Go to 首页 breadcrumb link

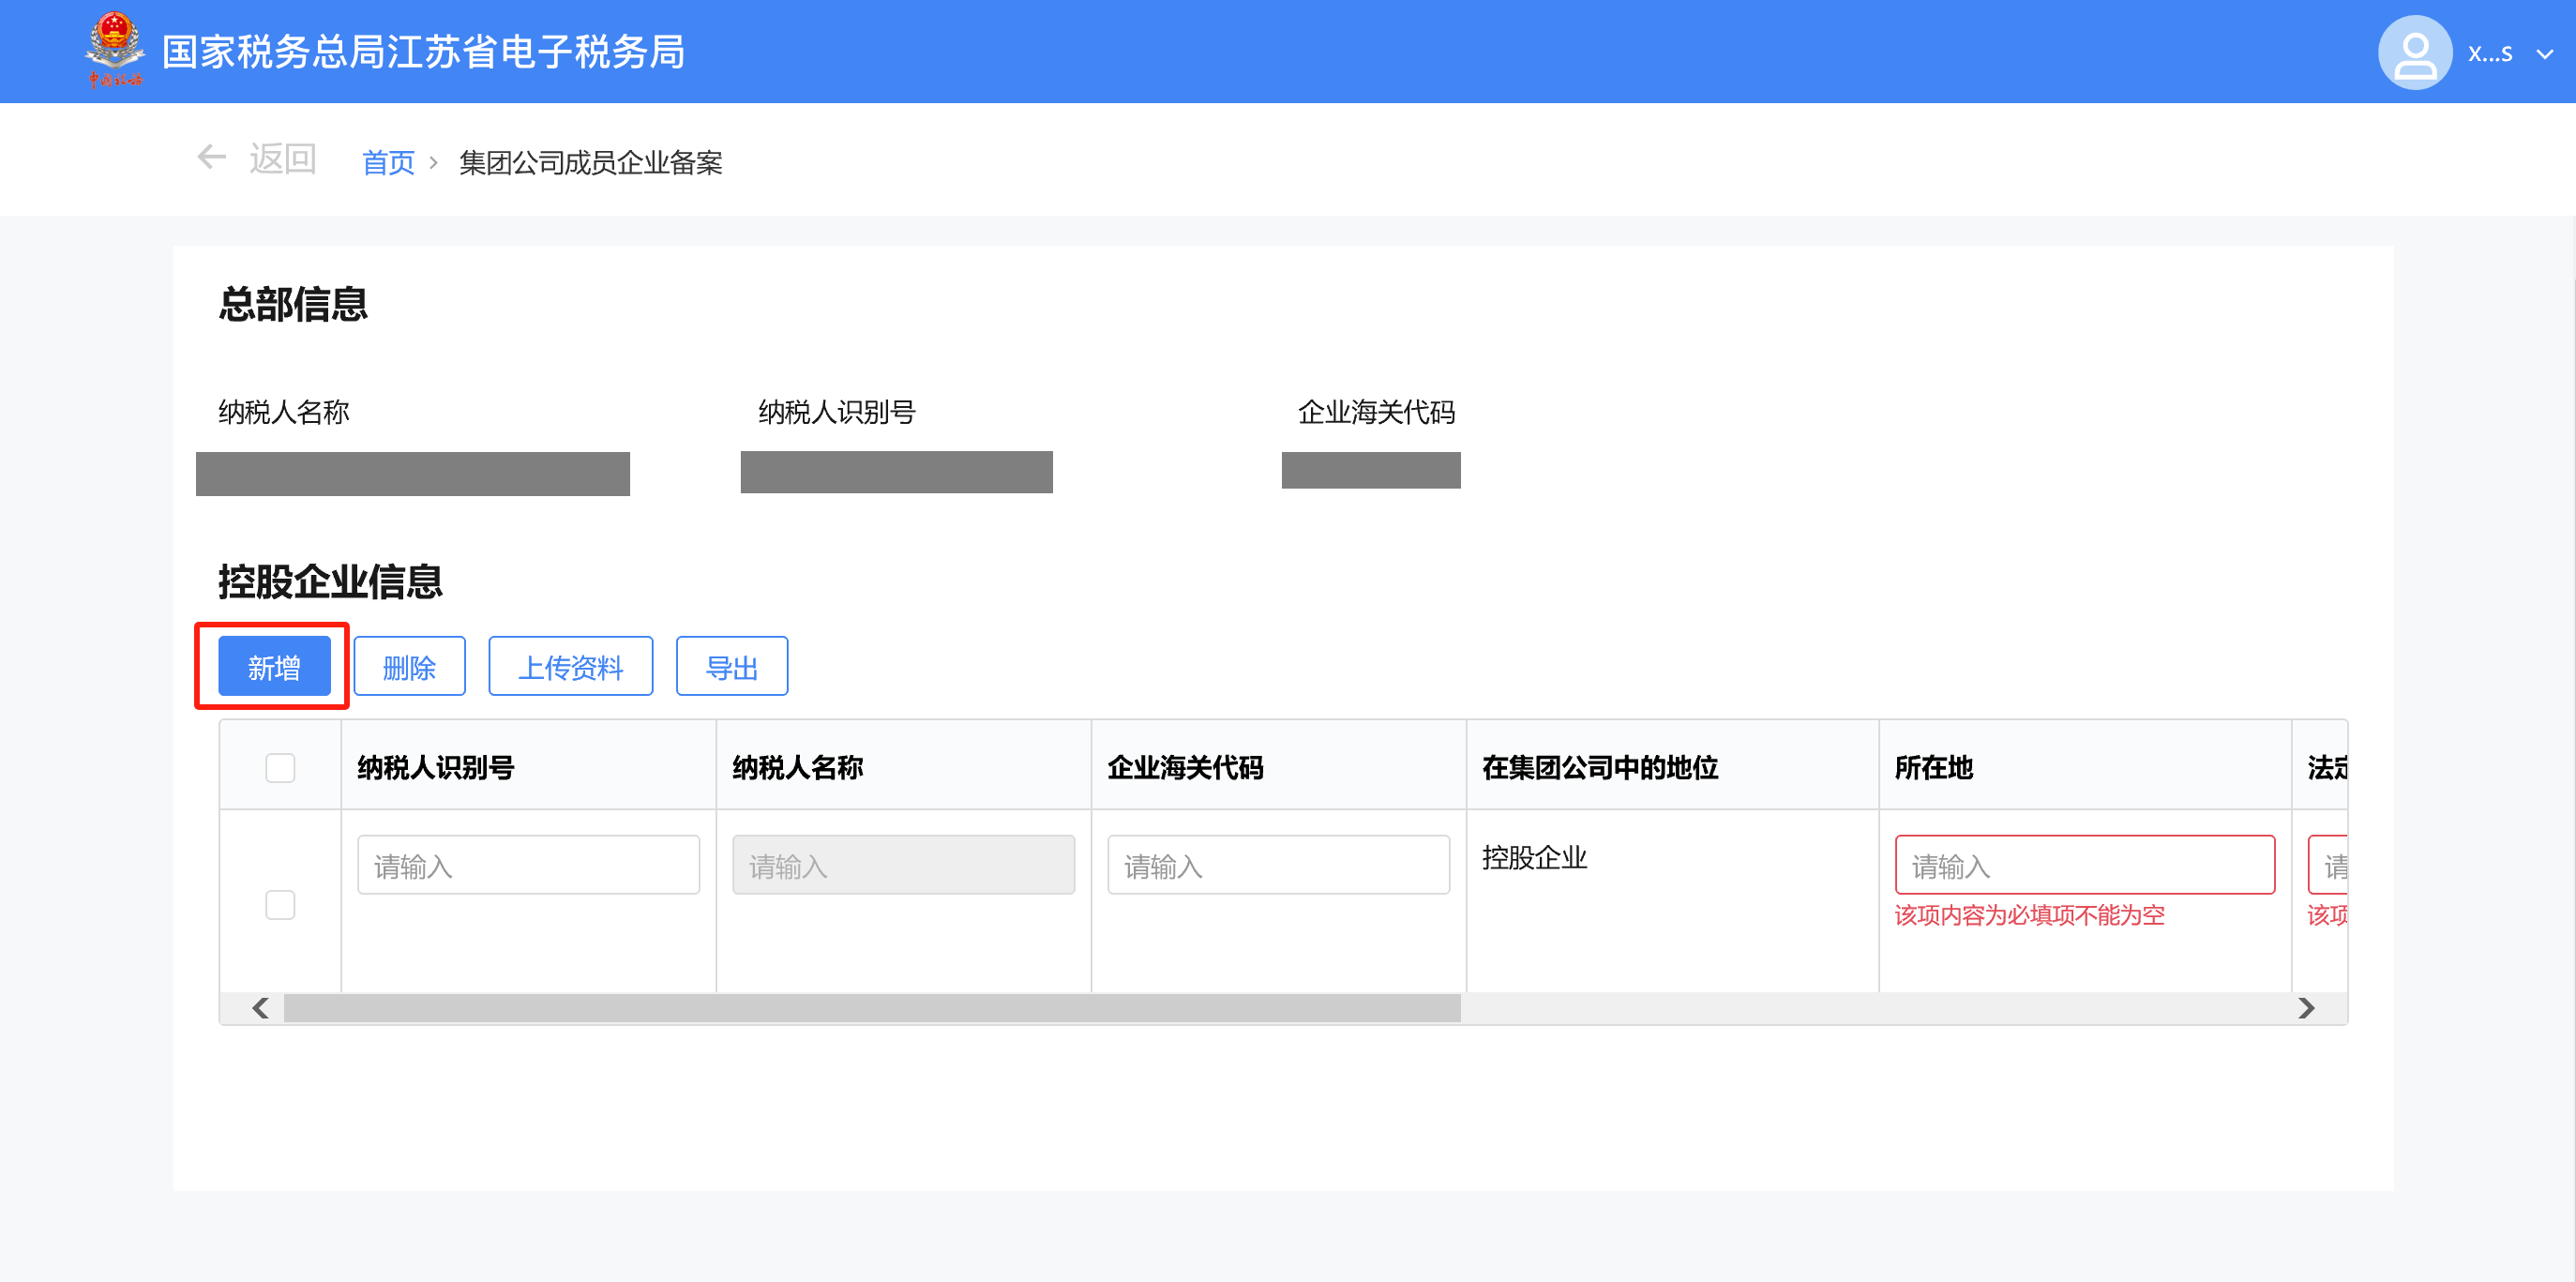click(388, 162)
